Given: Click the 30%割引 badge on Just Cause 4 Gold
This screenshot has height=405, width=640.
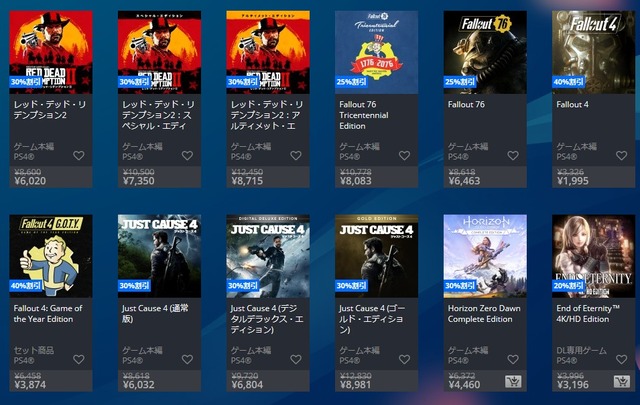Looking at the screenshot, I should coord(351,286).
